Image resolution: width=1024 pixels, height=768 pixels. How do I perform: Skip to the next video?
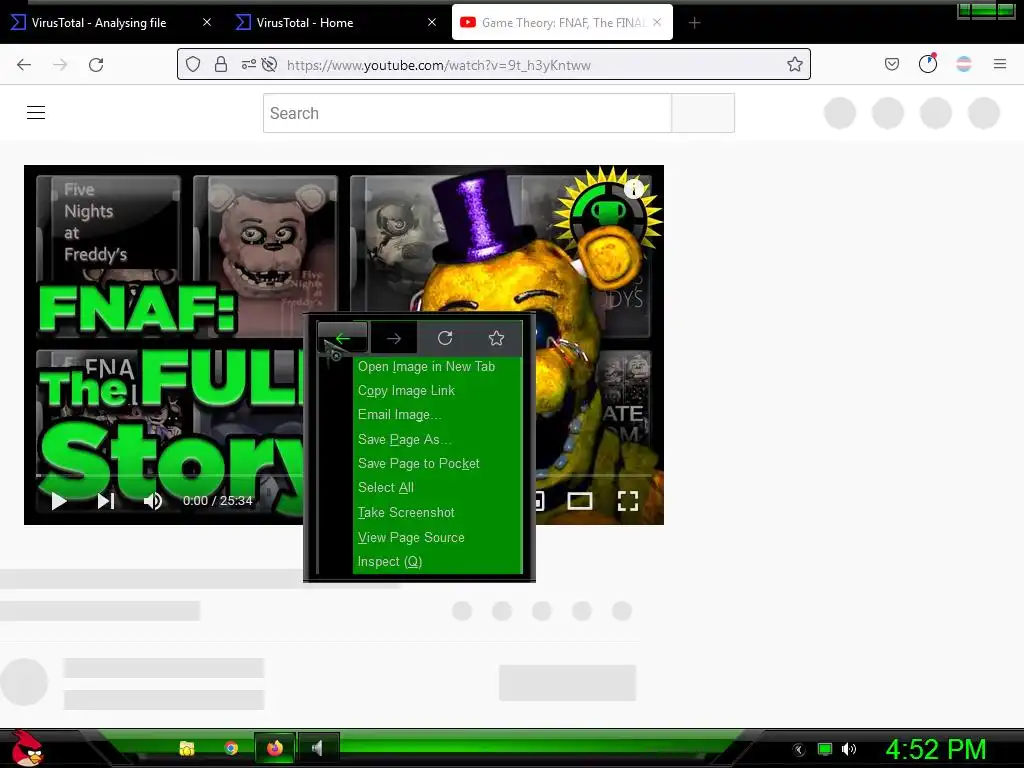click(106, 501)
